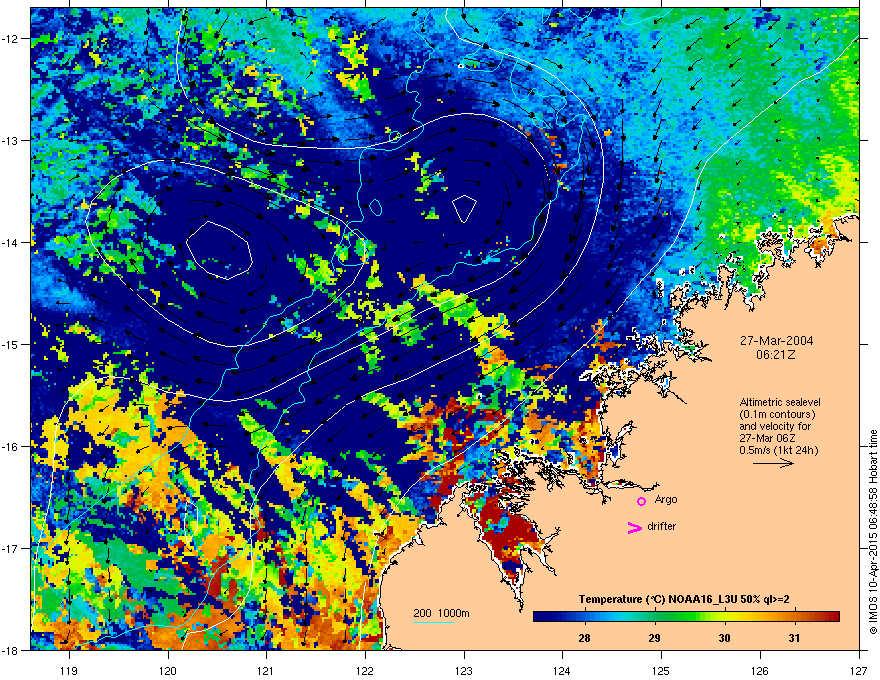This screenshot has width=880, height=680.
Task: Click the '200 1000m' depth label
Action: coord(442,613)
